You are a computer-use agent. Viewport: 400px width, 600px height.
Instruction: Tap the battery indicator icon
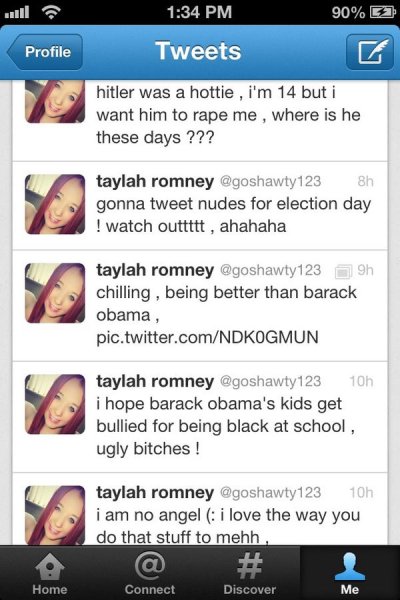382,12
